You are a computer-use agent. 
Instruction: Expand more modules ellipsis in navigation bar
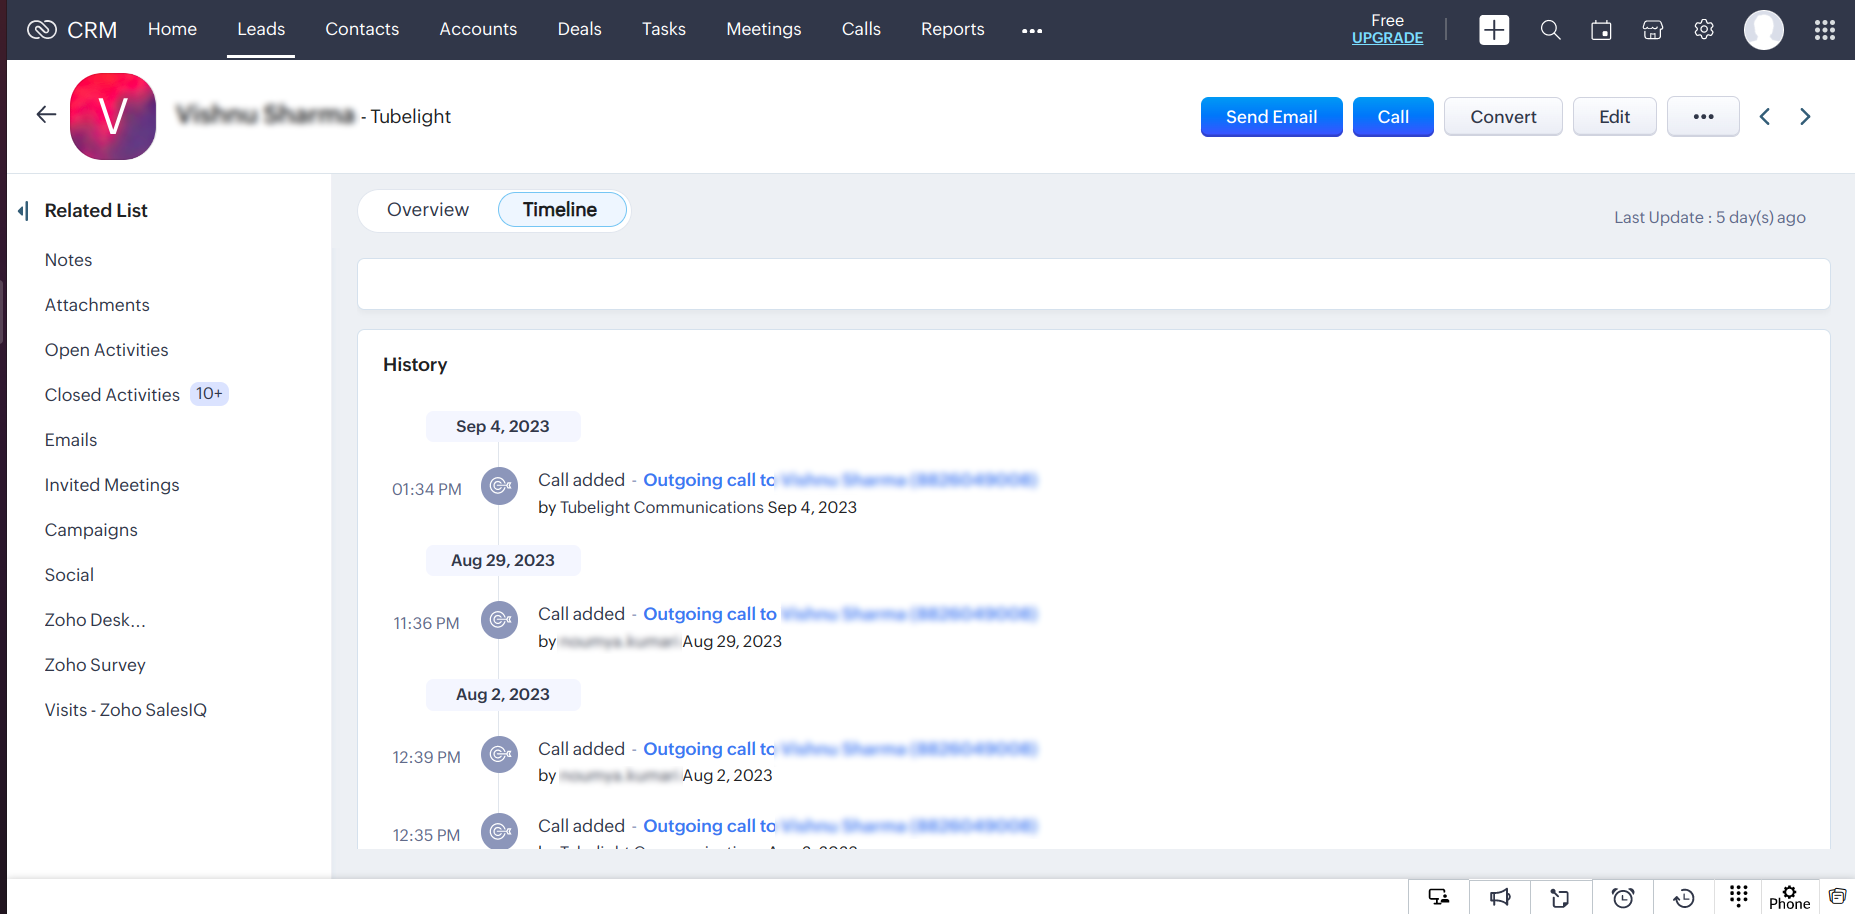tap(1032, 31)
